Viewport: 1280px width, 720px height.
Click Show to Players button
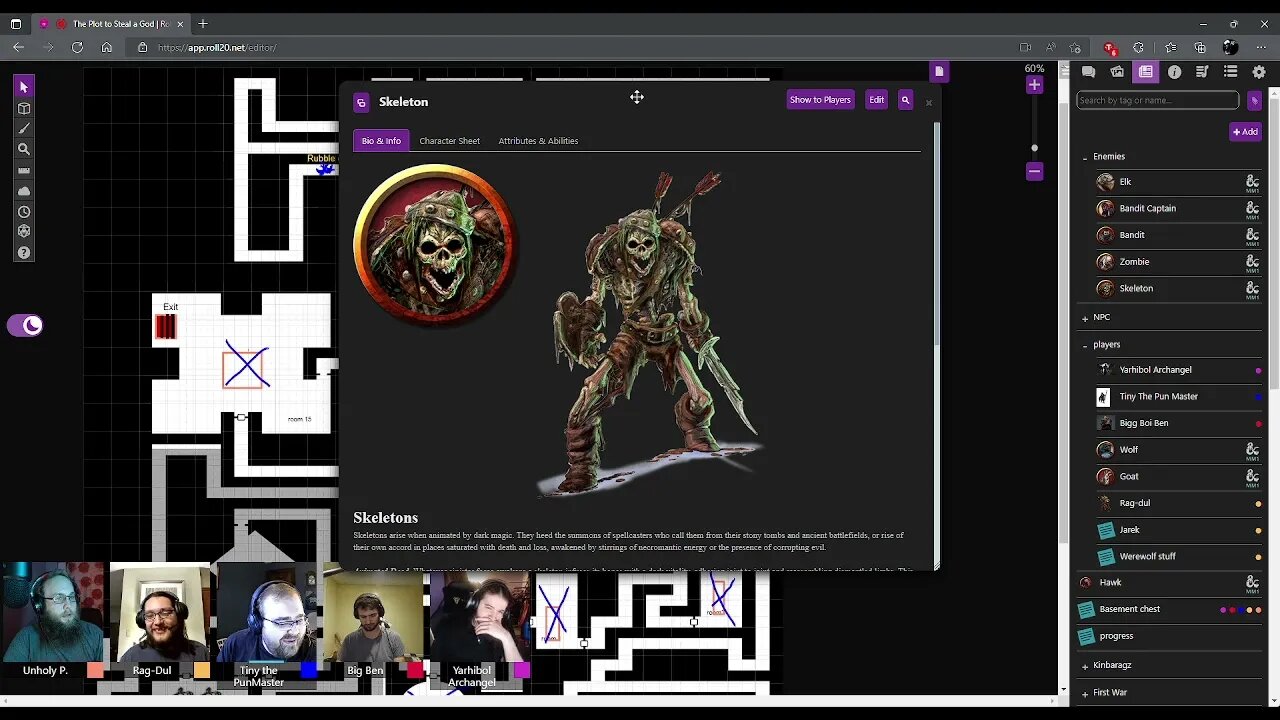tap(820, 100)
